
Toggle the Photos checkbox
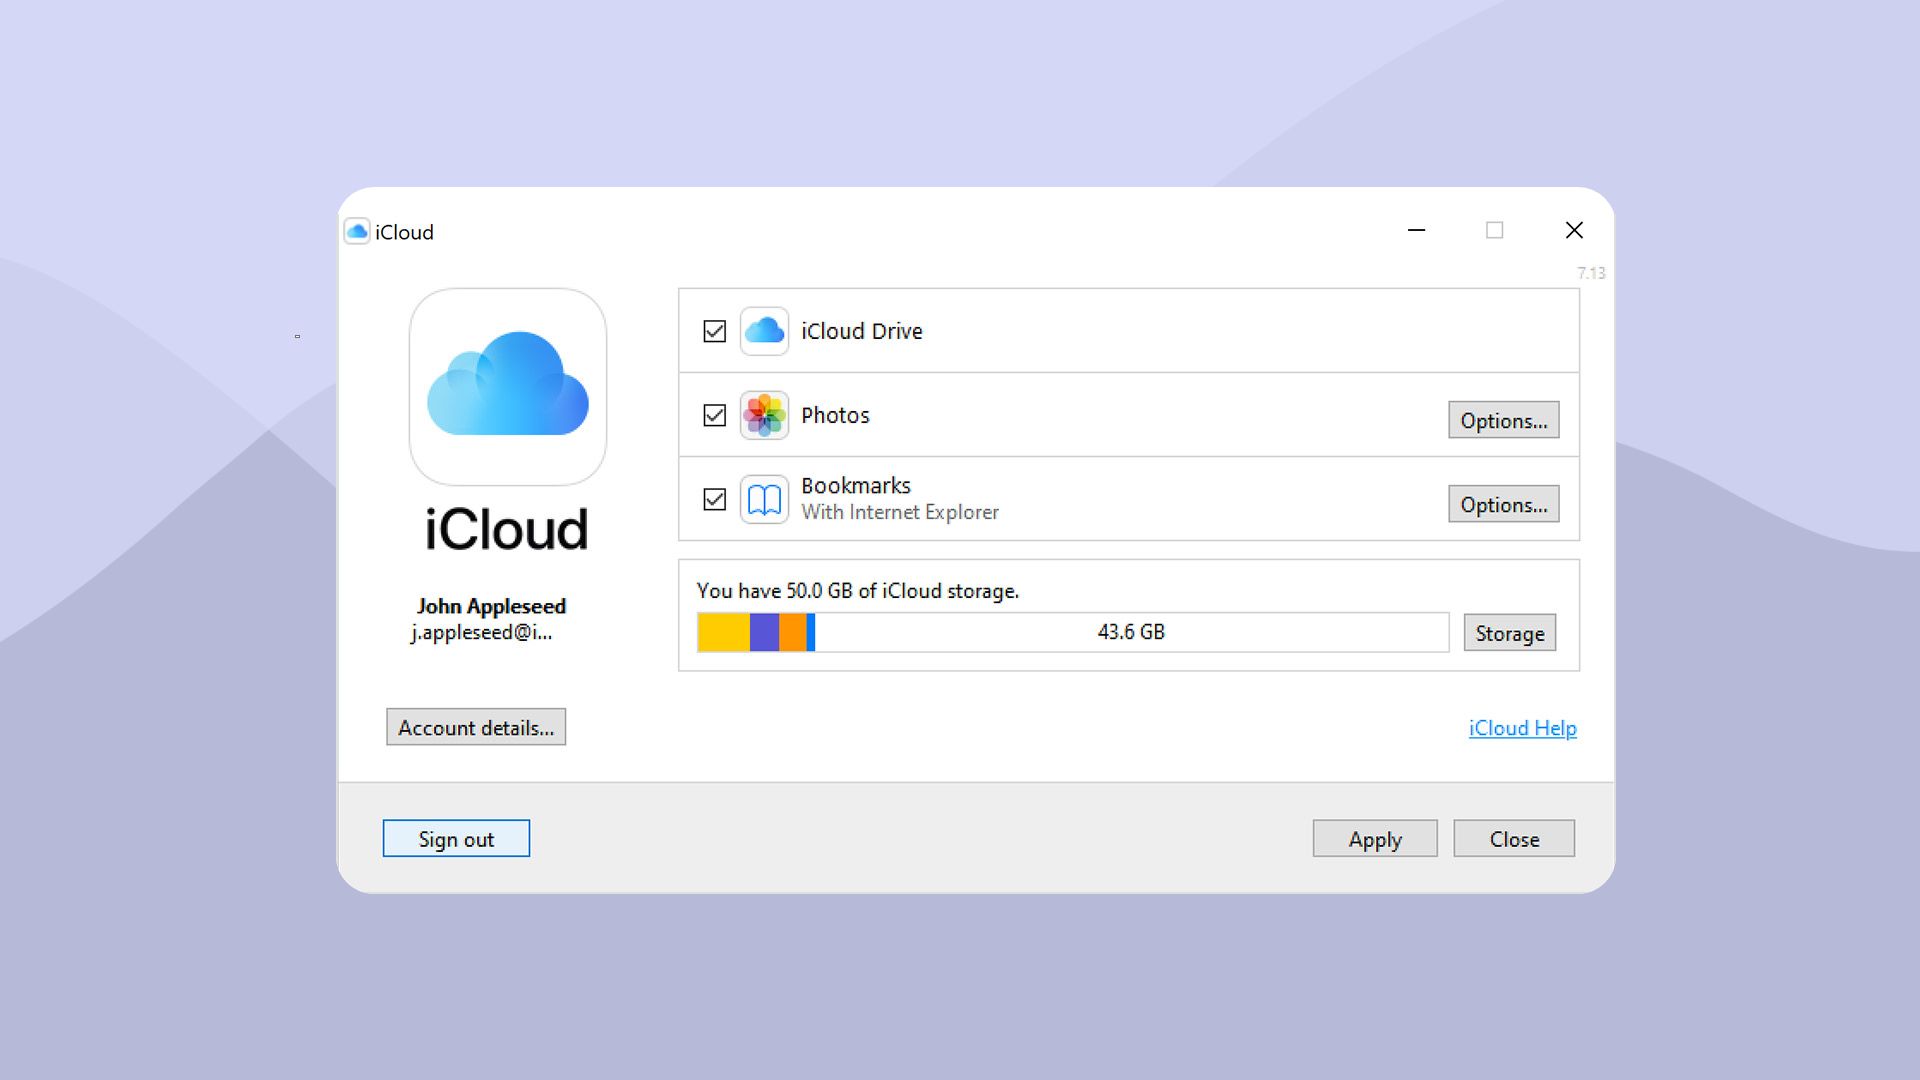pyautogui.click(x=714, y=415)
